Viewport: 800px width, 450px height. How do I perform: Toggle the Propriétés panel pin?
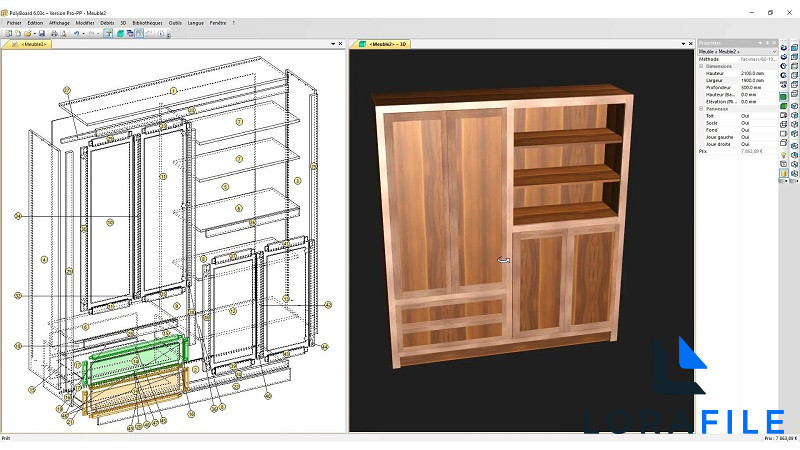767,43
